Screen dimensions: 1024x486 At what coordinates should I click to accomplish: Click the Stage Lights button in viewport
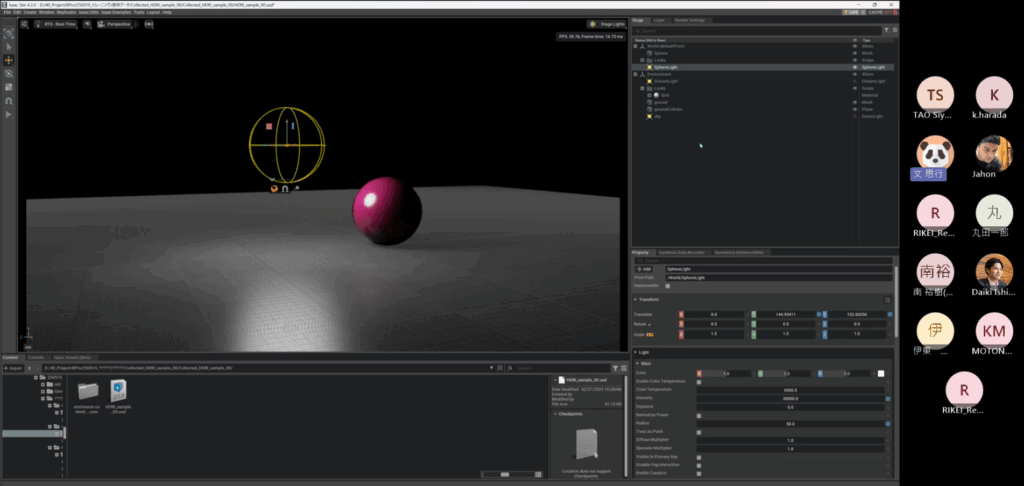point(605,24)
